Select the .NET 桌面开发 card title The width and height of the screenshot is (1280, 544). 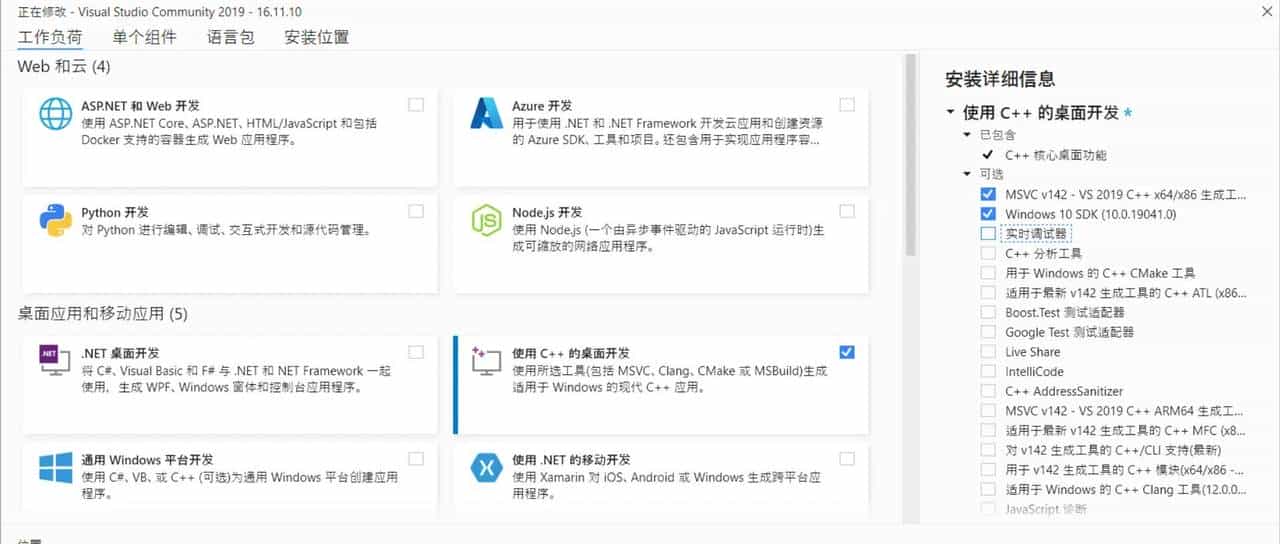[x=120, y=353]
